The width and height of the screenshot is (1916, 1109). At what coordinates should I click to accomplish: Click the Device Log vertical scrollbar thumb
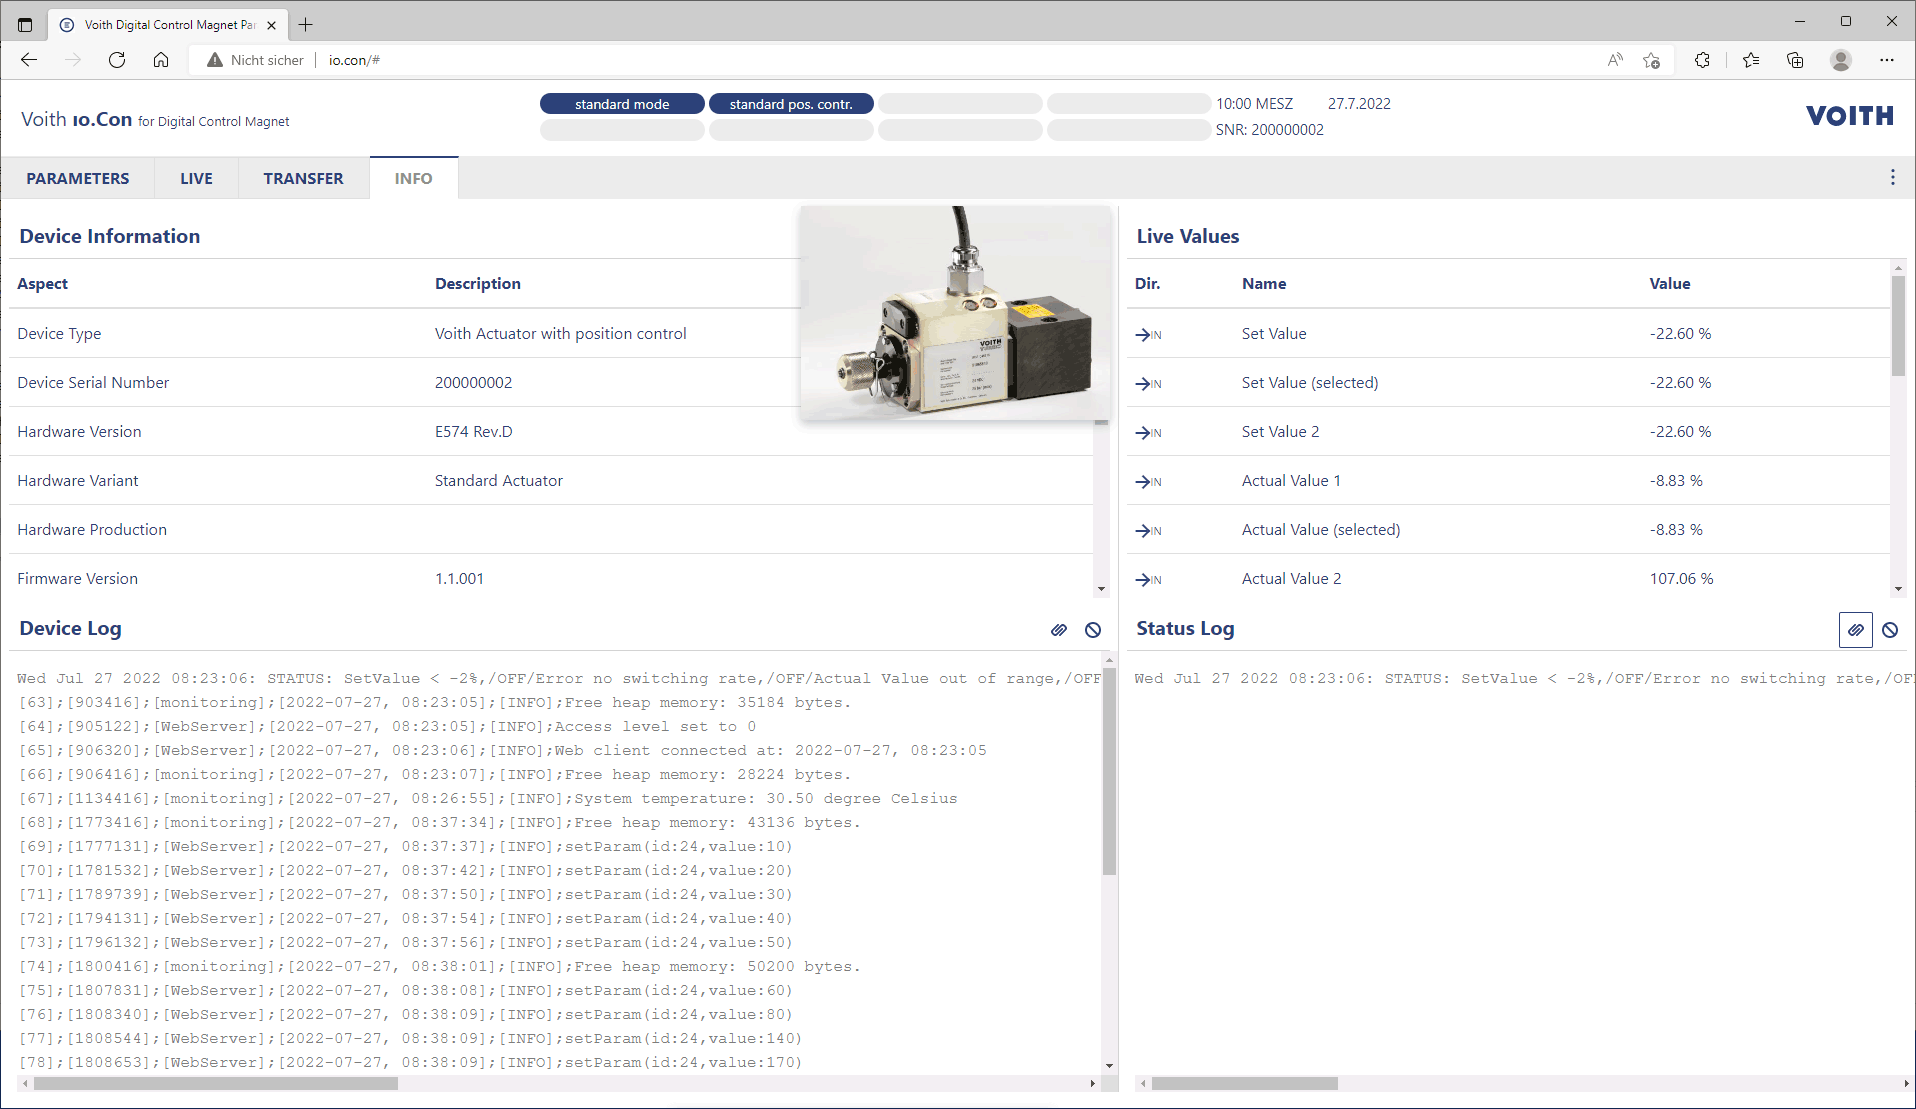point(1109,771)
